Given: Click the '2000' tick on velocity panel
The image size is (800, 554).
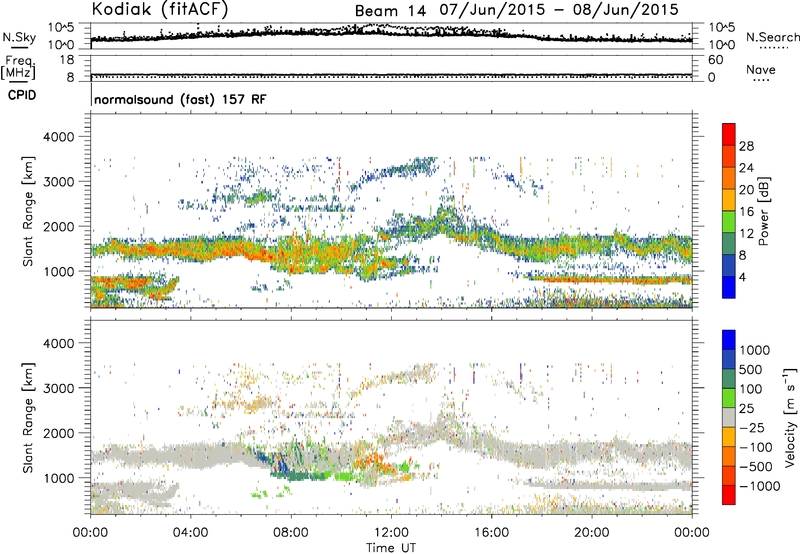Looking at the screenshot, I should tap(58, 433).
